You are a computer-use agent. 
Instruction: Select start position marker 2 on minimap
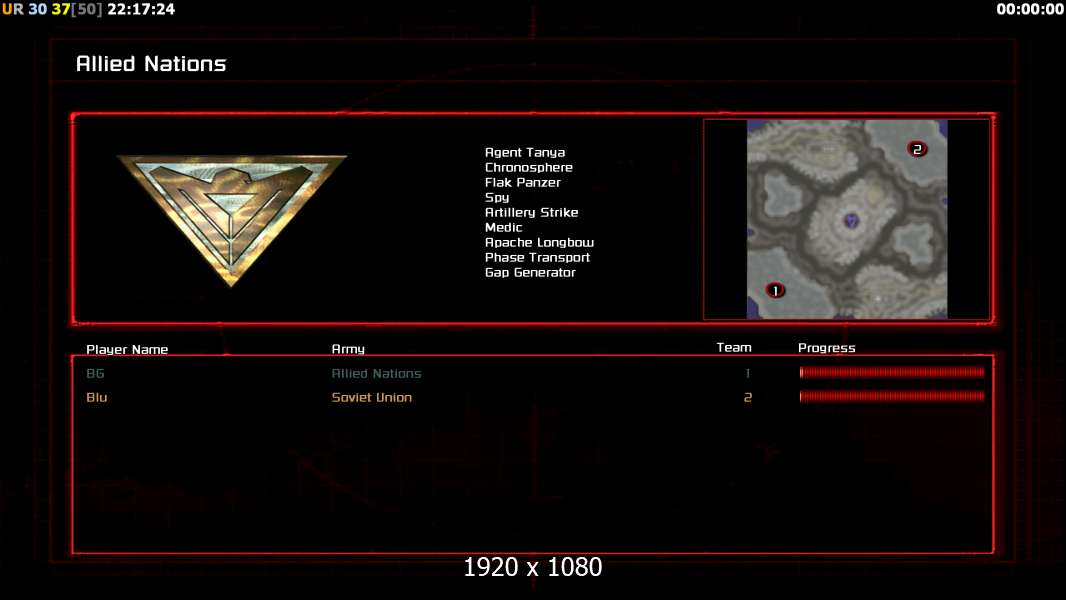point(917,149)
